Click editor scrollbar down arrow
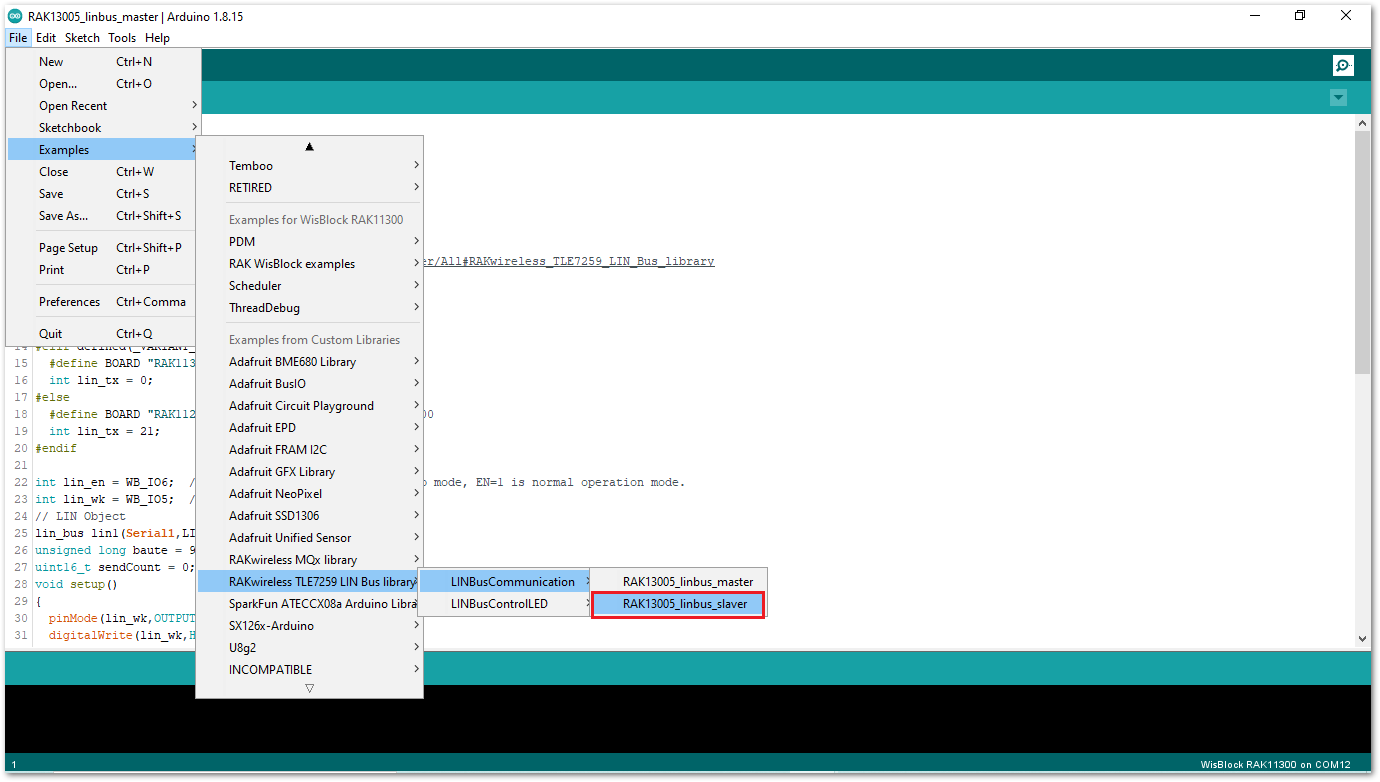The width and height of the screenshot is (1380, 782). coord(1362,638)
